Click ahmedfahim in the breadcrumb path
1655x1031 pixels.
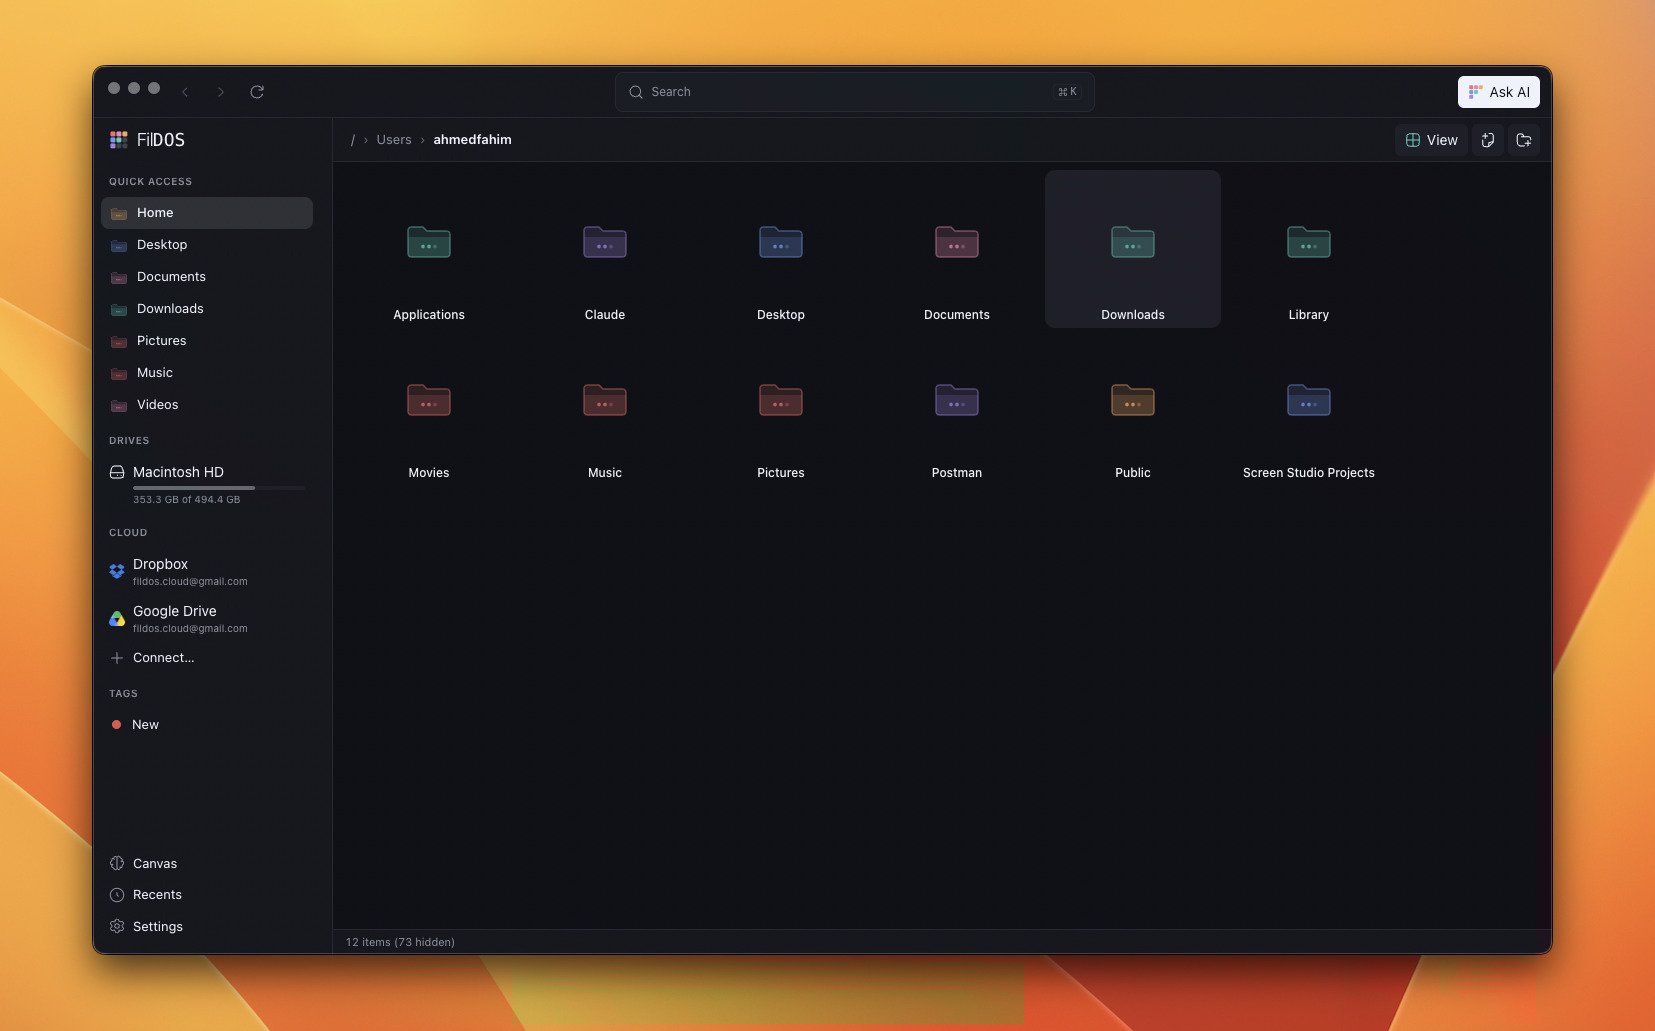click(x=472, y=140)
